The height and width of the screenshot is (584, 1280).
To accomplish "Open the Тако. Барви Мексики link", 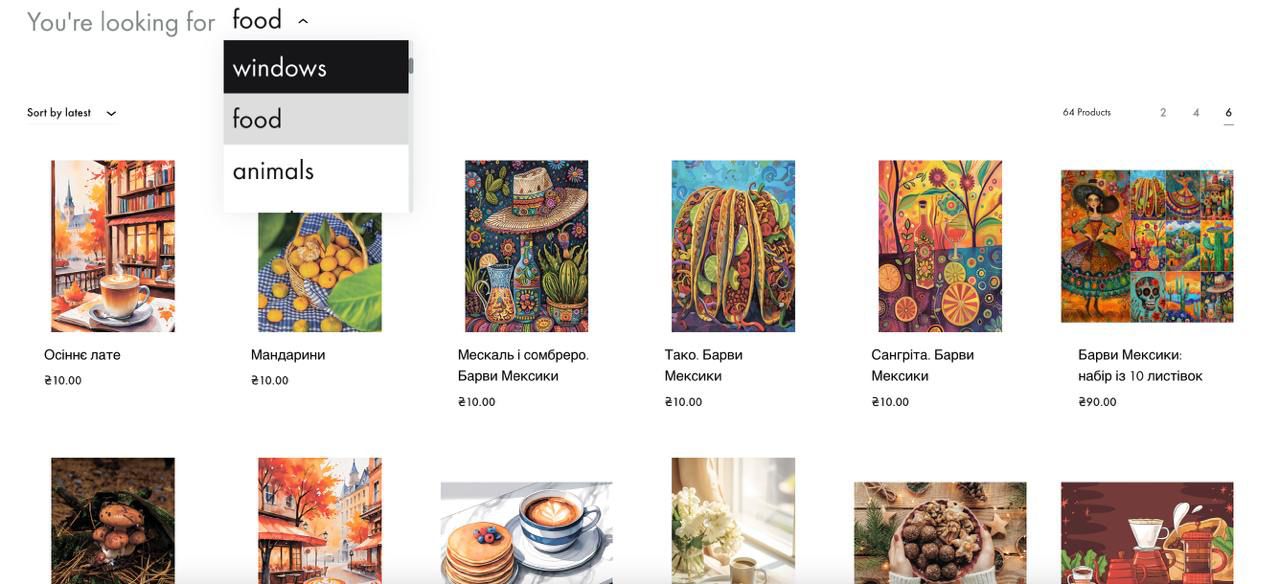I will 704,365.
